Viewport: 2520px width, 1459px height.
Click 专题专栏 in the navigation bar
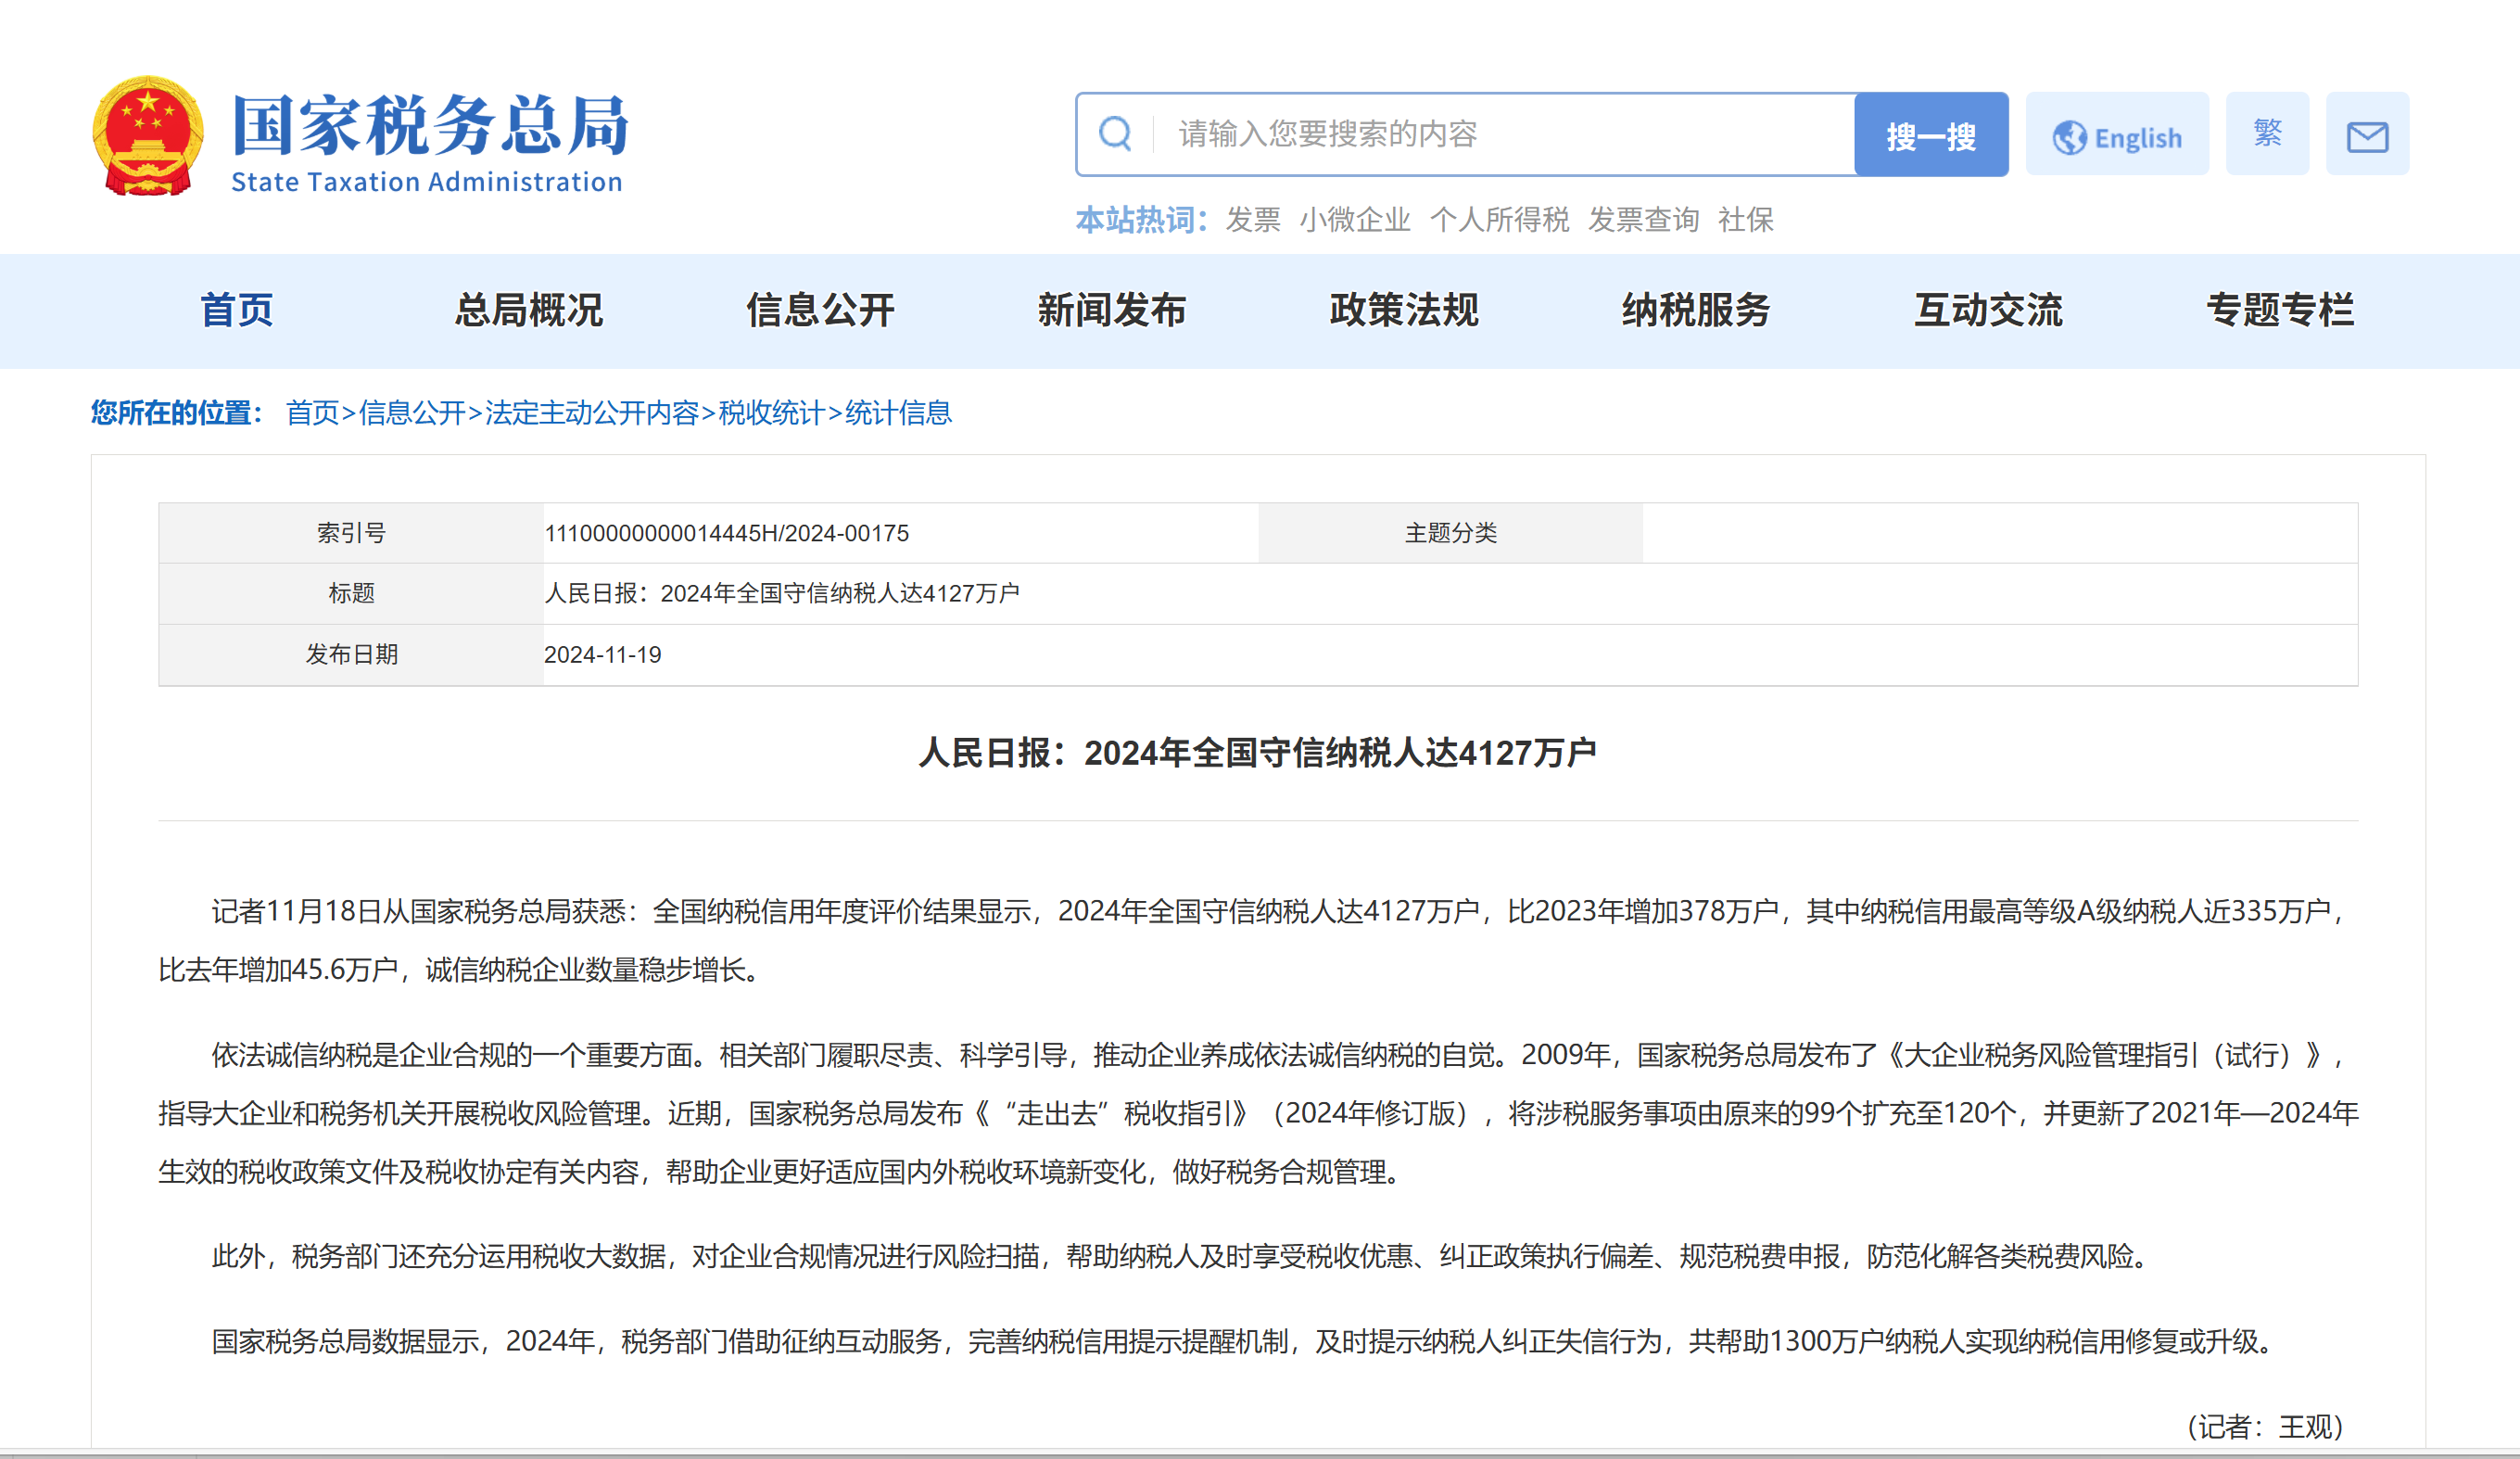pos(2280,310)
